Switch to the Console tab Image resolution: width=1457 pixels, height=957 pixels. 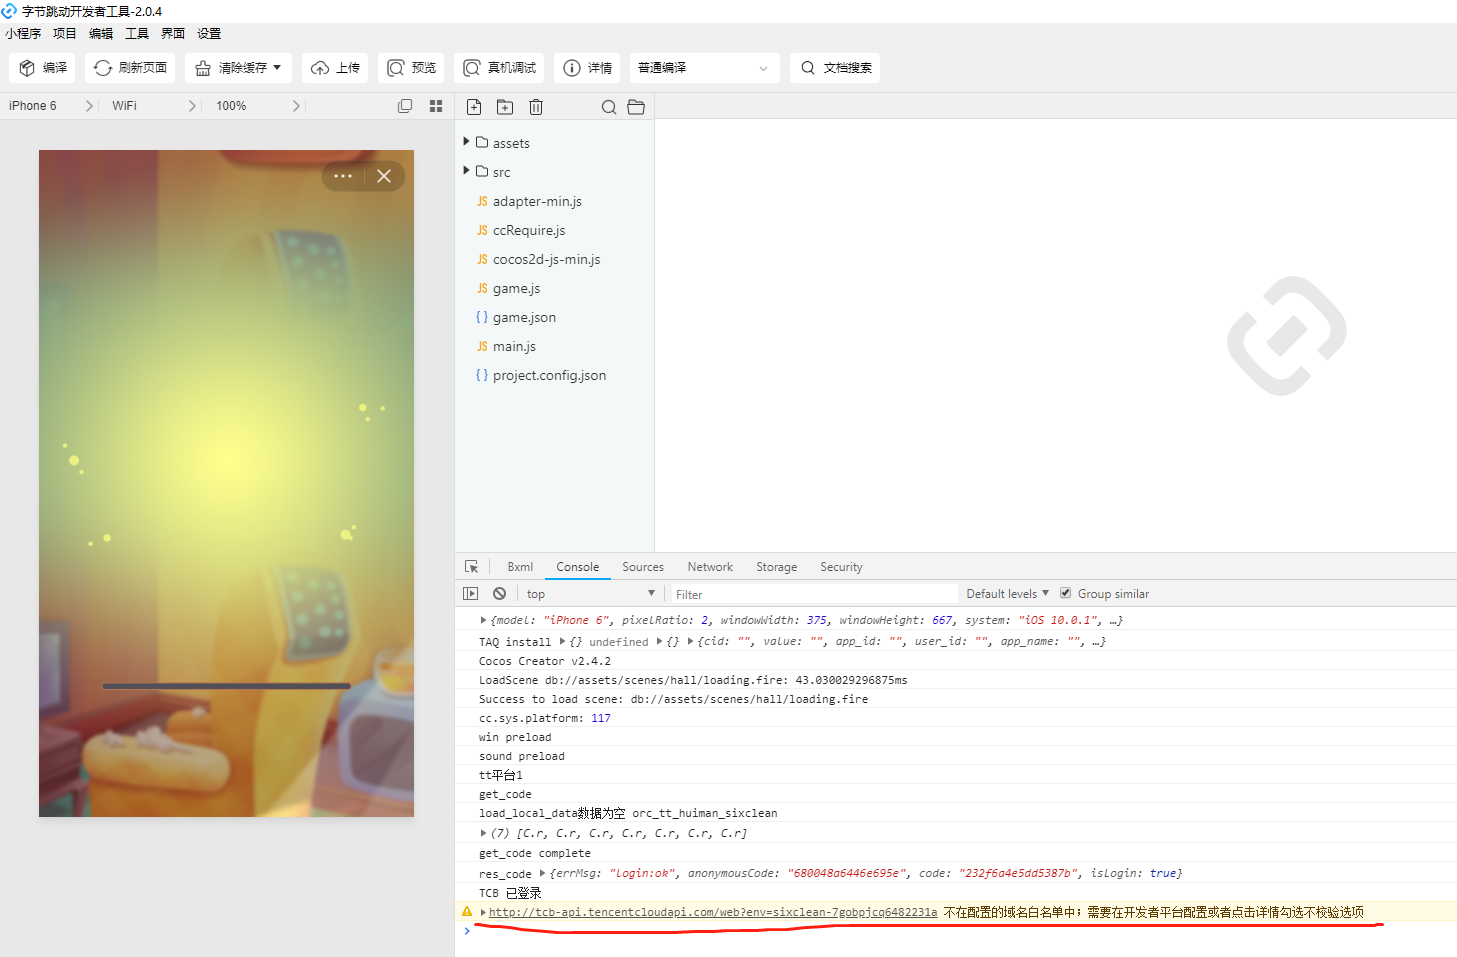578,567
